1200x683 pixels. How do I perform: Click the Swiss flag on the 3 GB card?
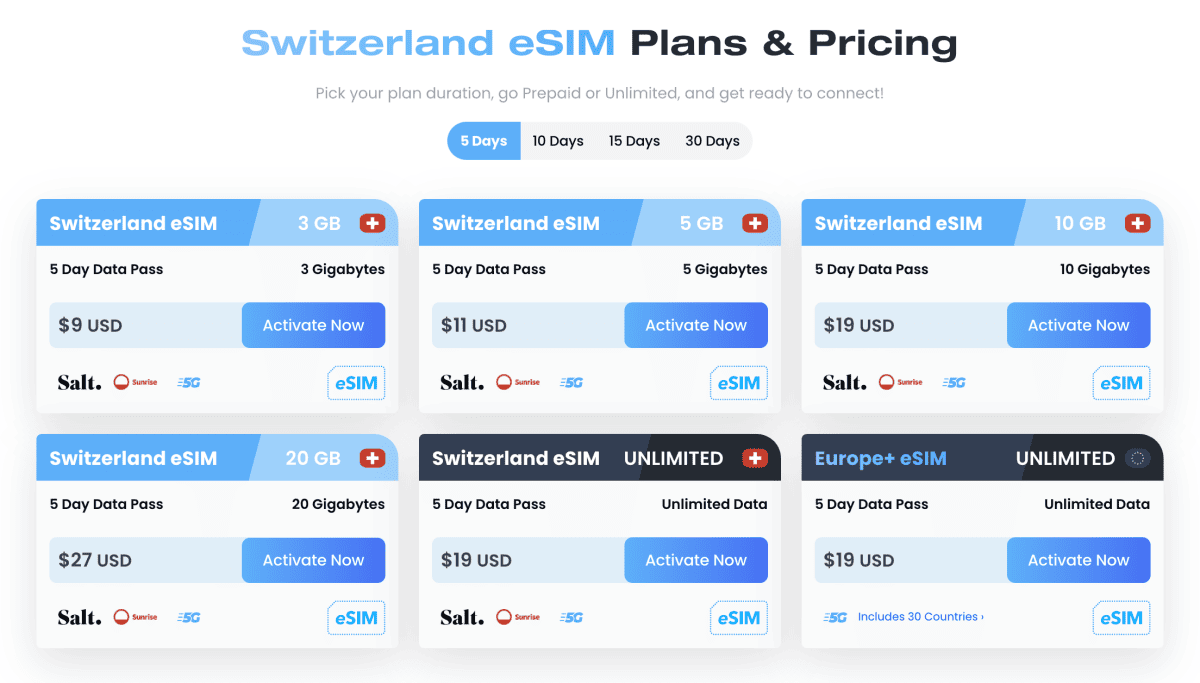(x=372, y=223)
